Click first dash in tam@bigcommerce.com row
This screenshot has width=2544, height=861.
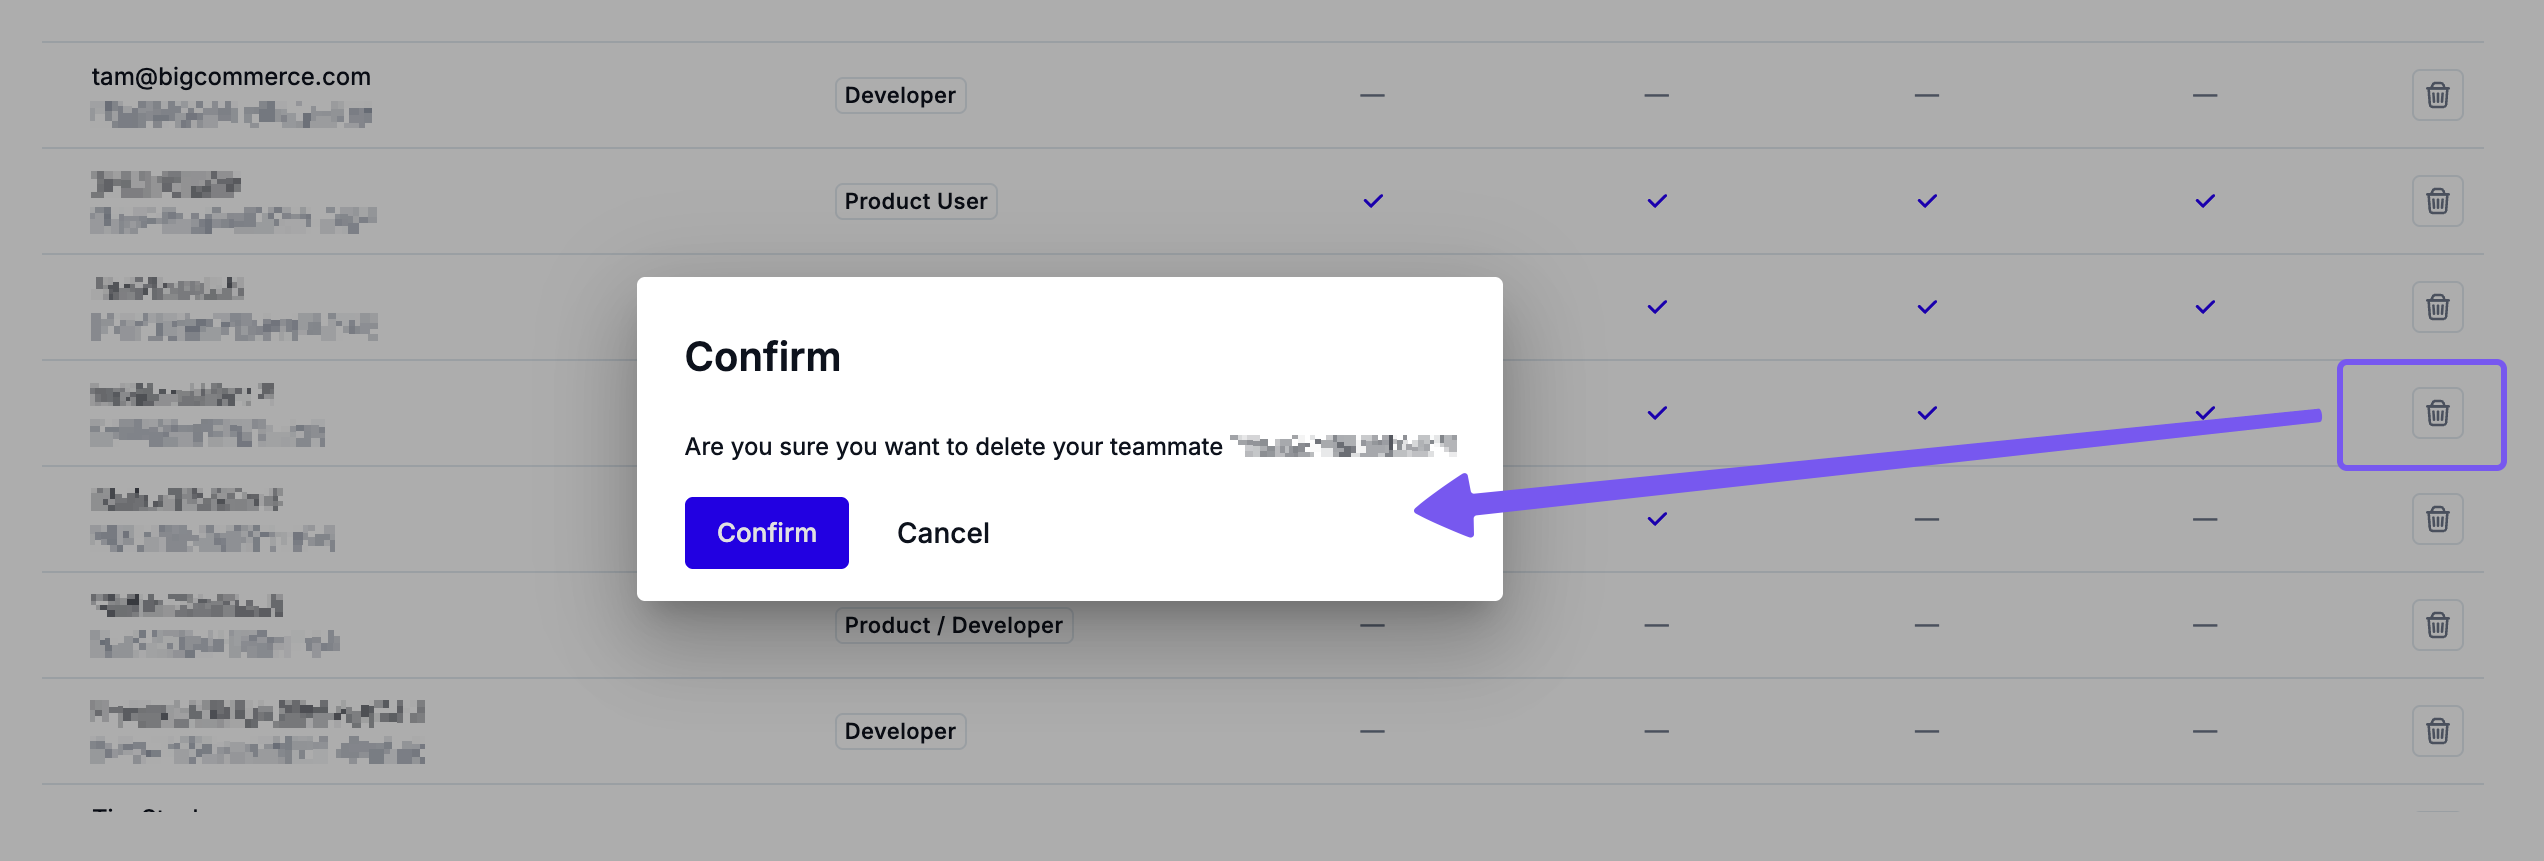(x=1372, y=95)
